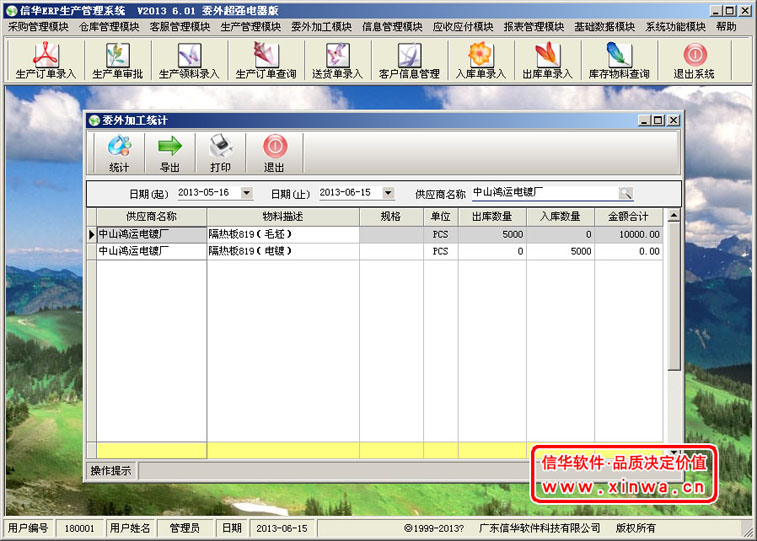Click first row's 中山鸿运电镀厂 supplier cell

pos(152,235)
